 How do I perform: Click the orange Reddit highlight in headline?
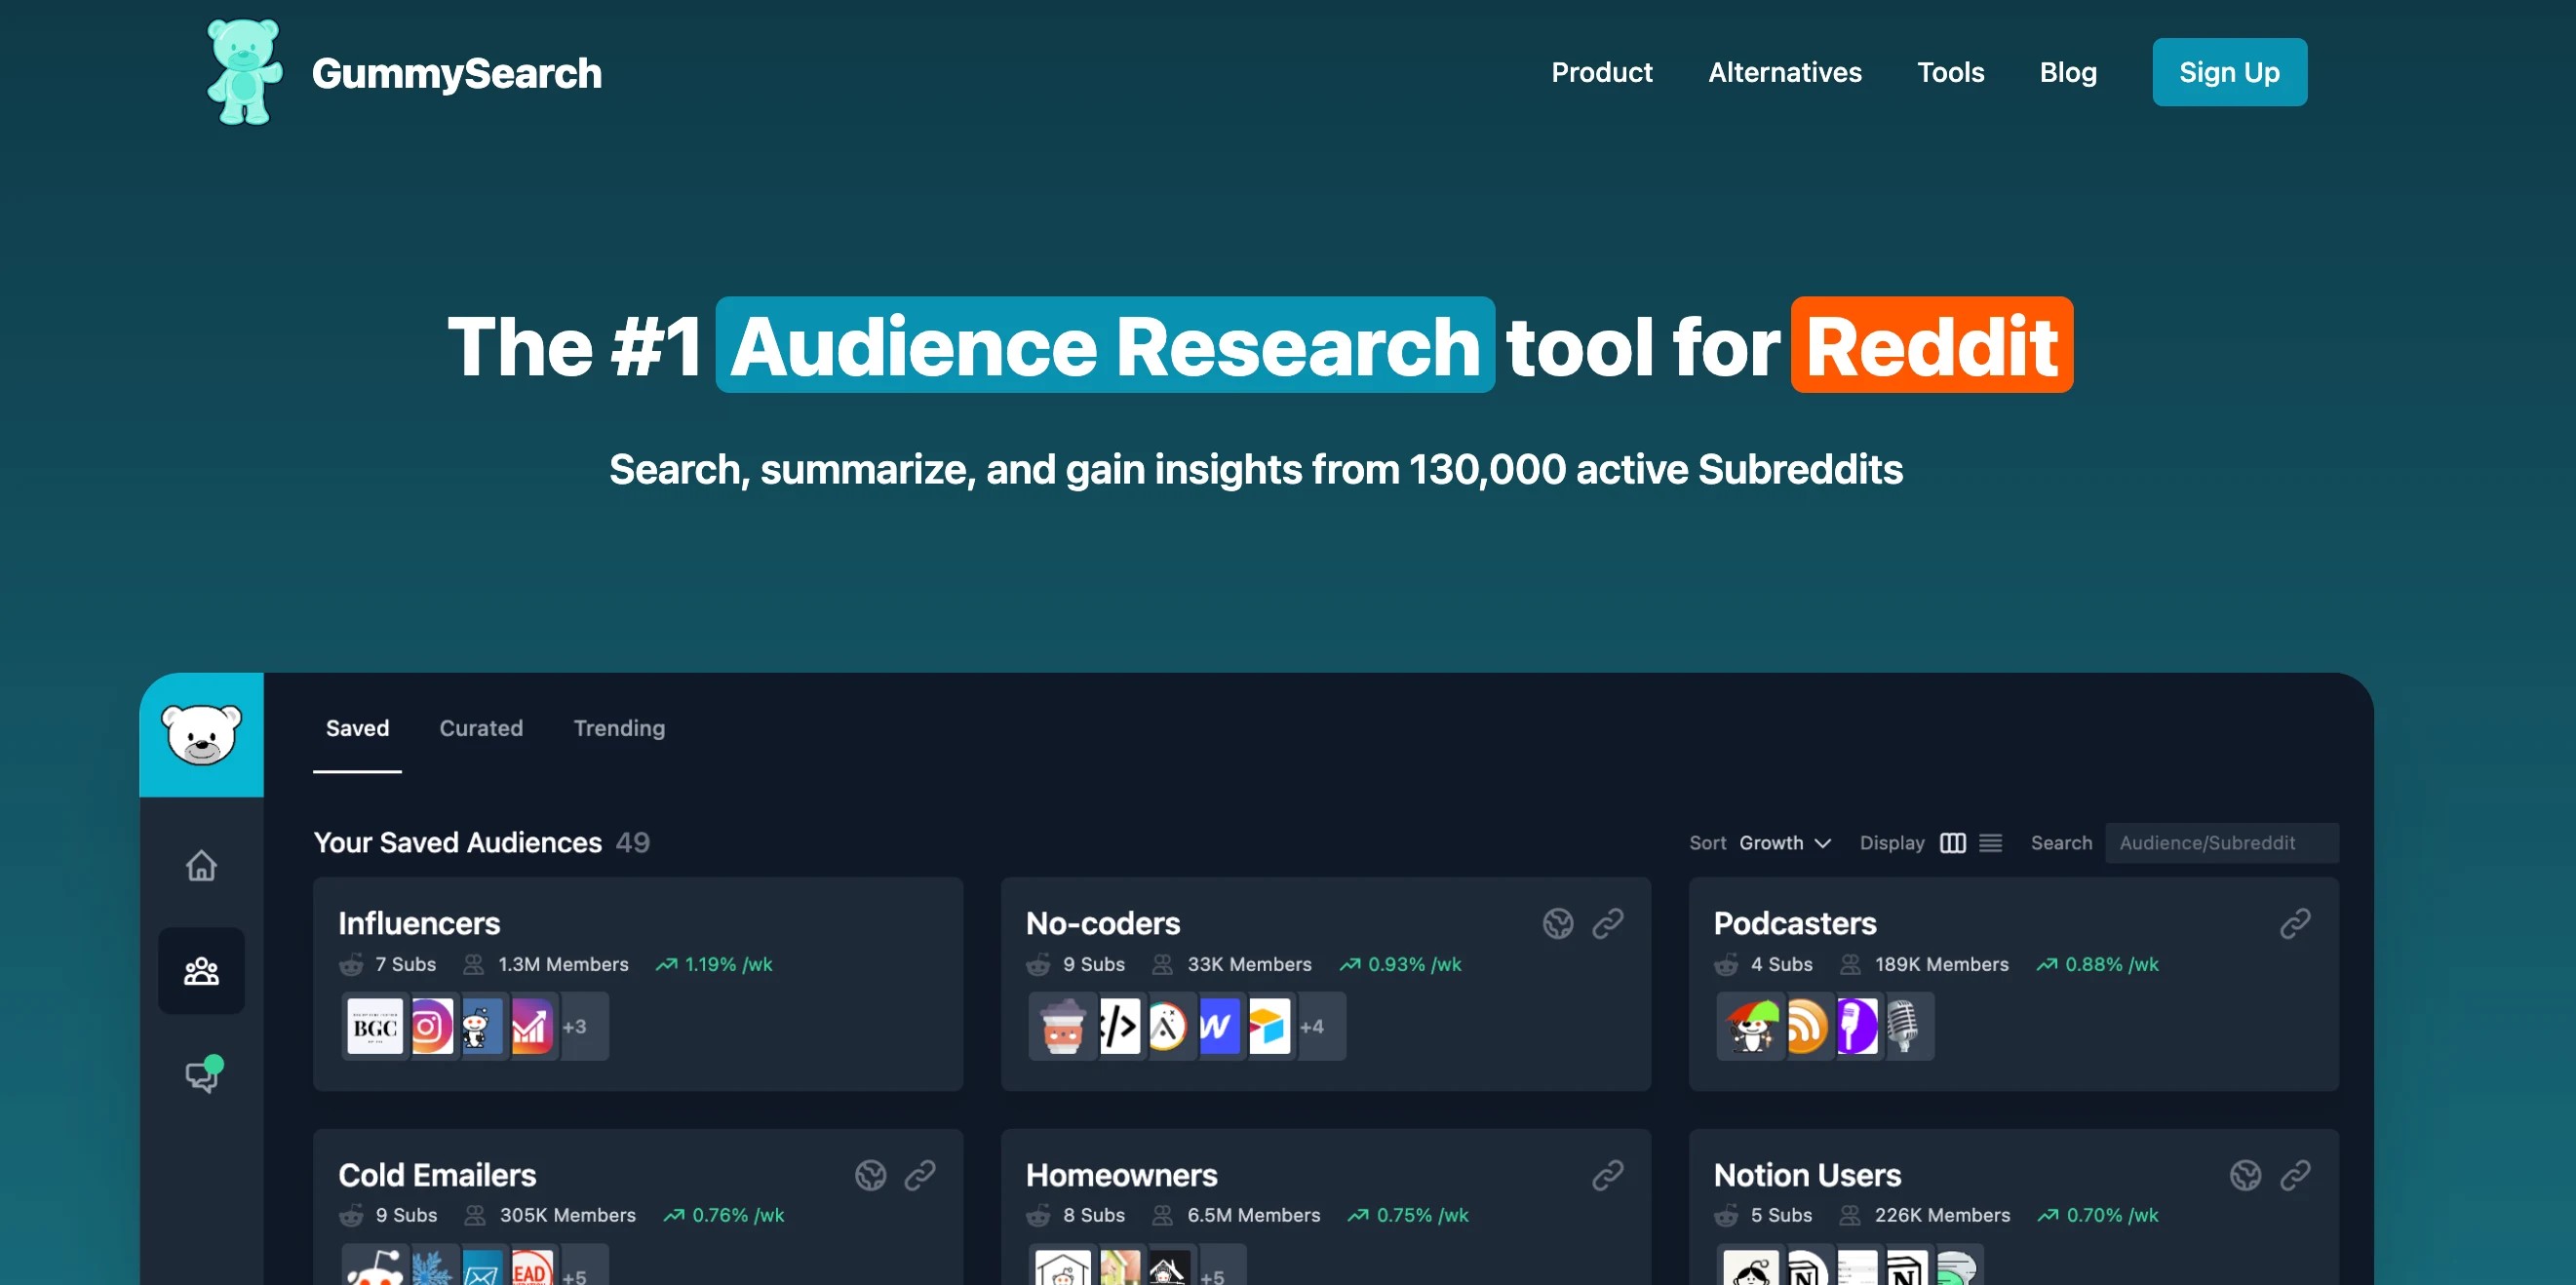1931,345
